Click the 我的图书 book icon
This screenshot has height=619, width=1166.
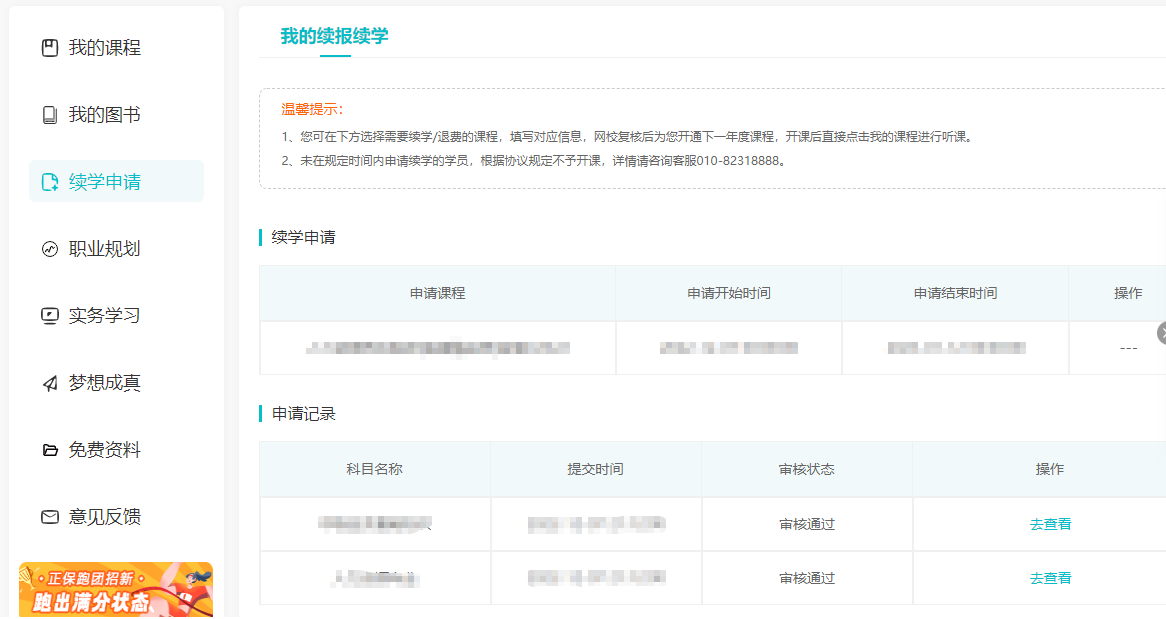click(49, 113)
